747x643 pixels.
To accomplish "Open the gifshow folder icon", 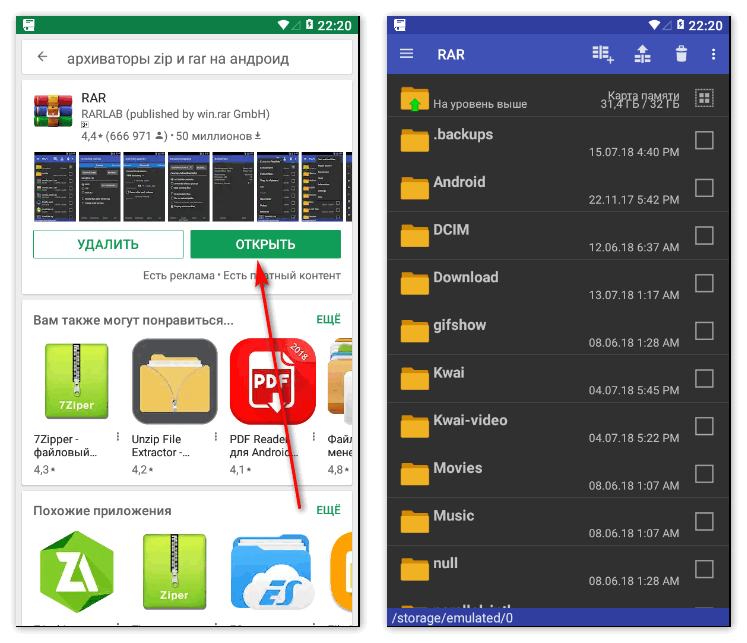I will [x=414, y=331].
